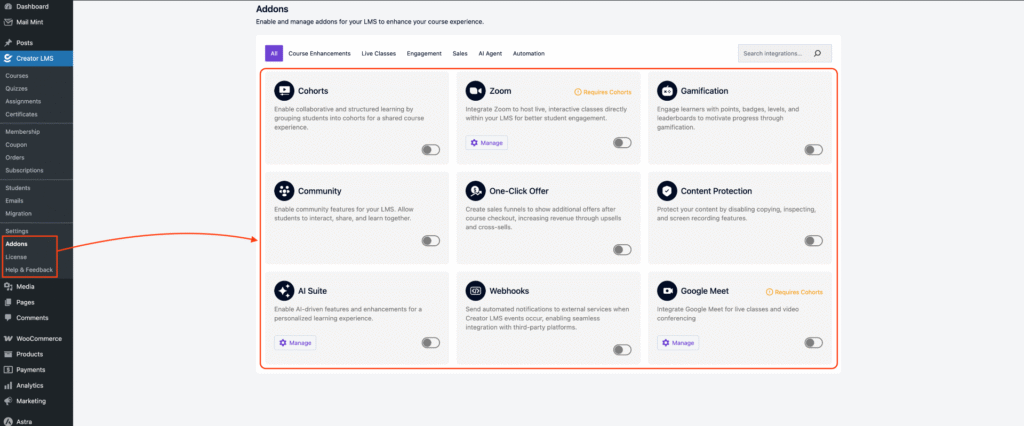The width and height of the screenshot is (1024, 426).
Task: Switch on the Webhooks toggle
Action: pyautogui.click(x=622, y=350)
